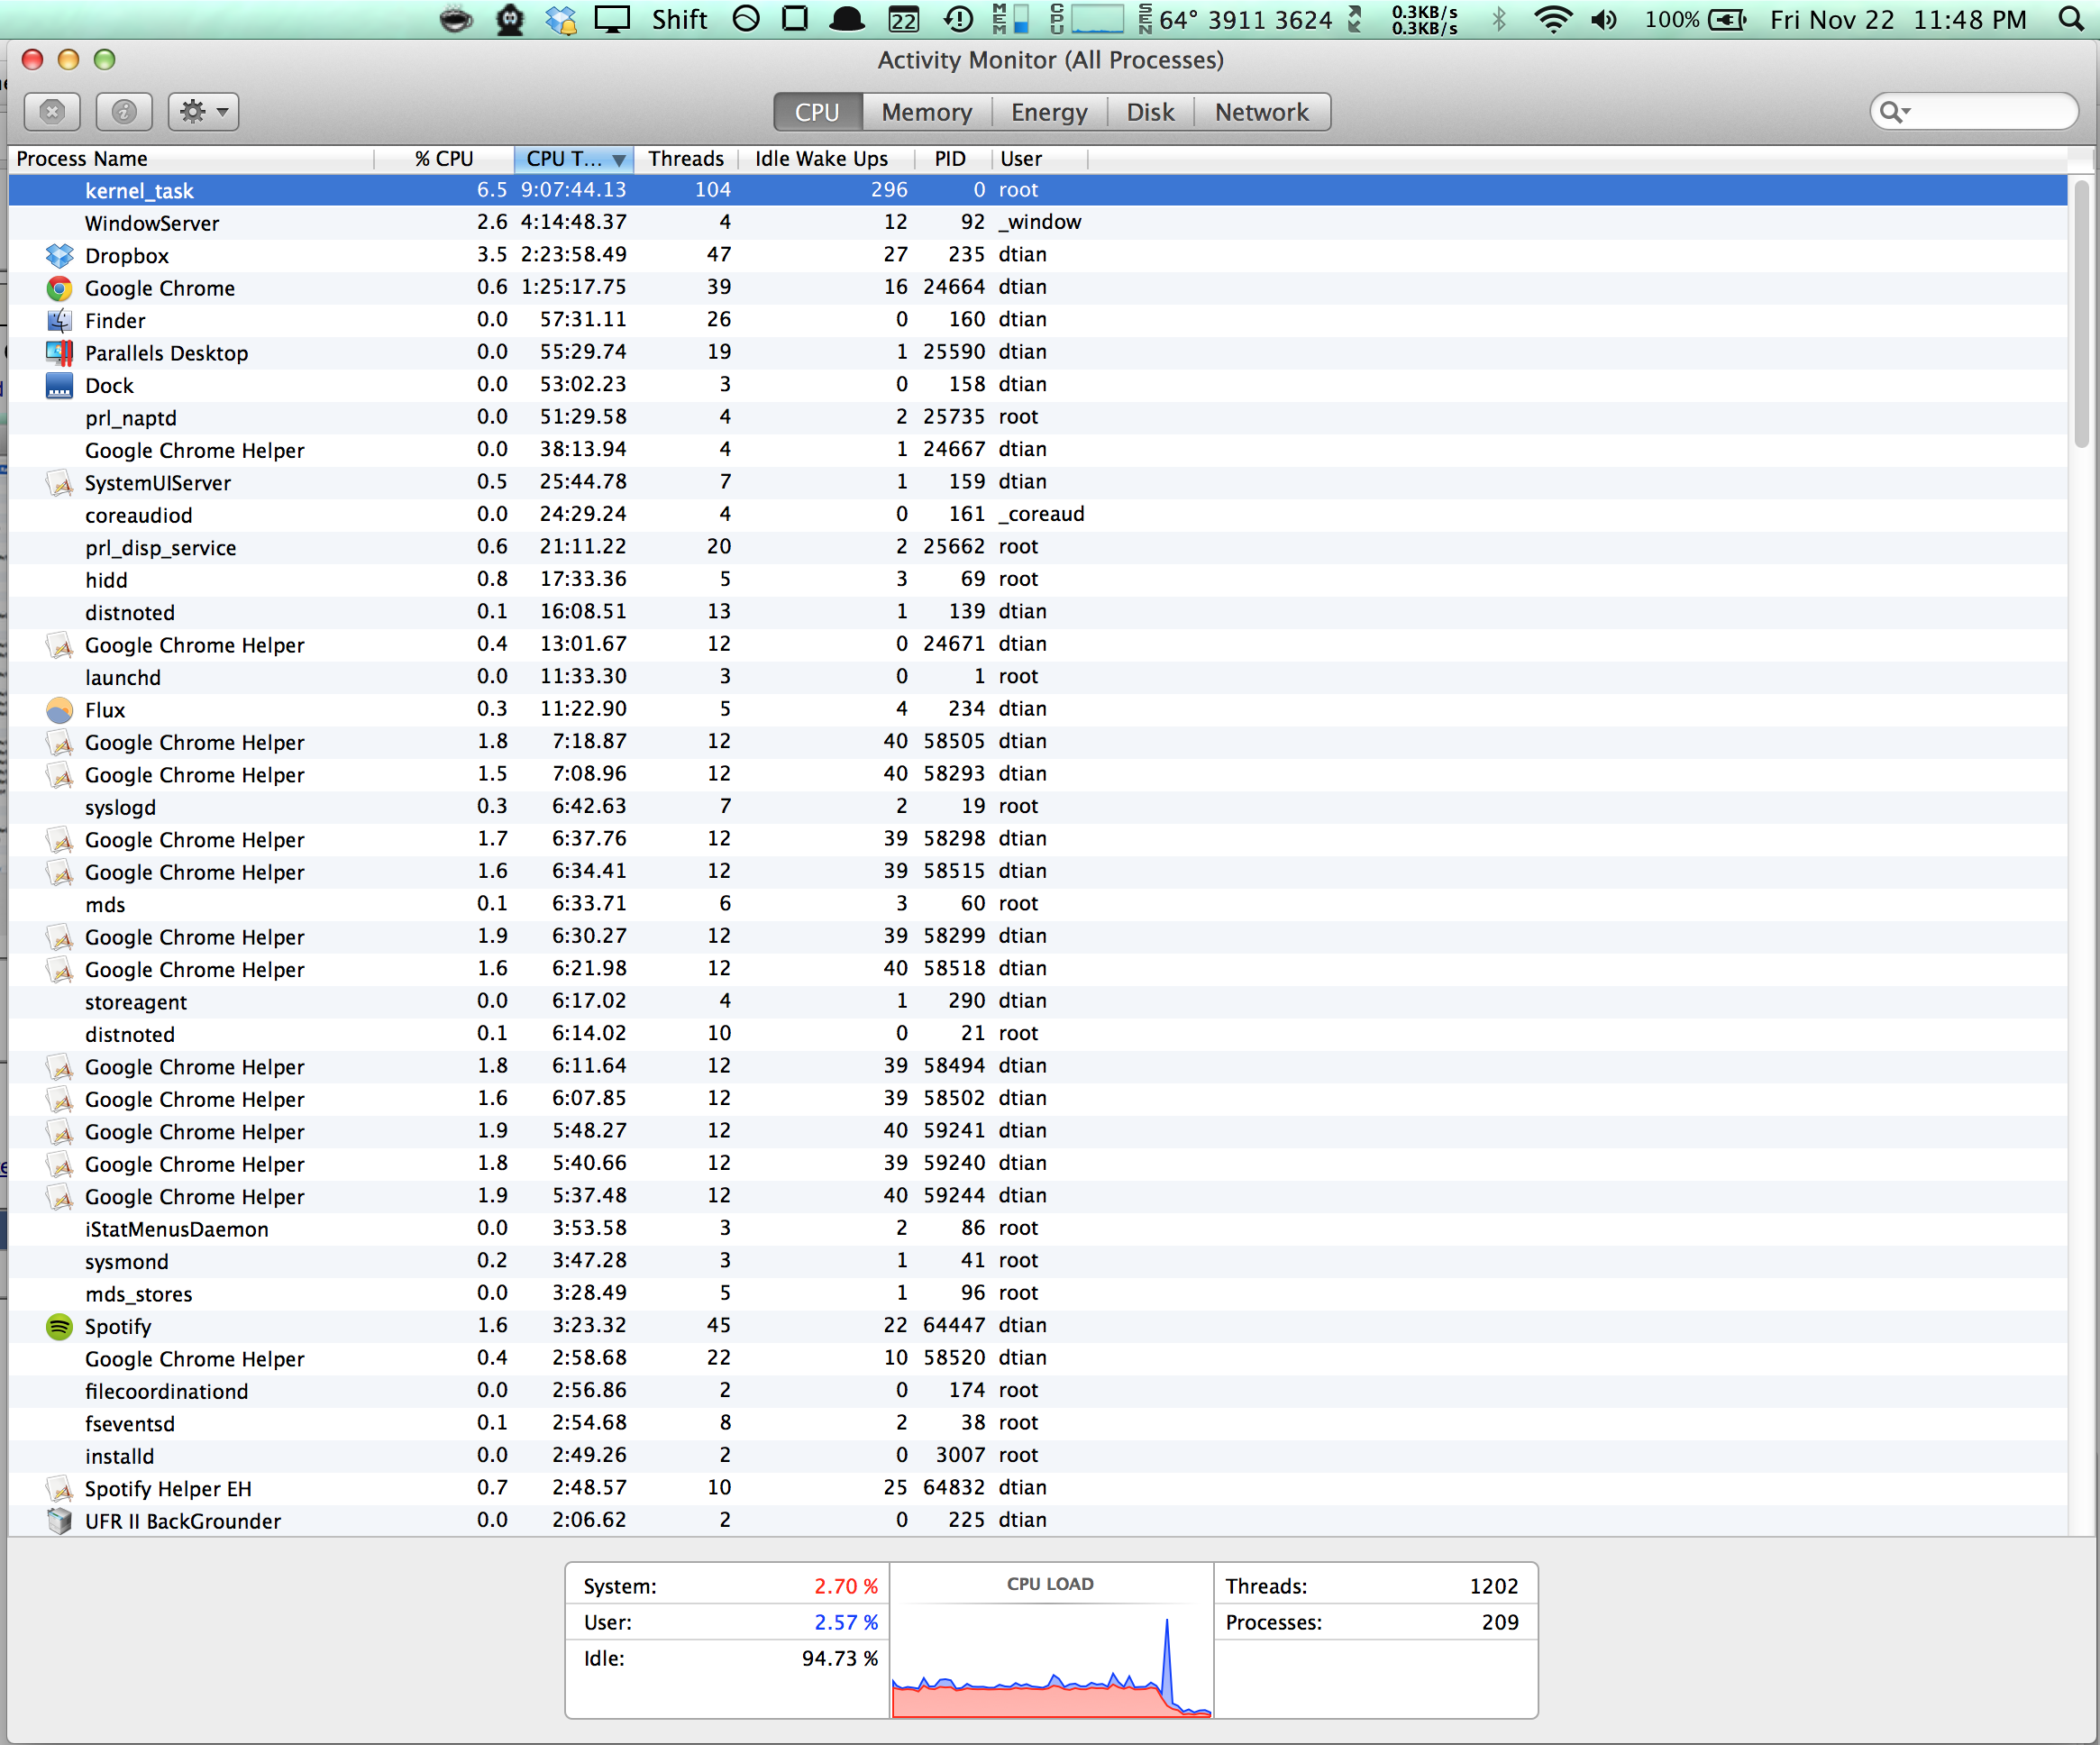
Task: Open Wi-Fi menu in menu bar
Action: click(x=1552, y=20)
